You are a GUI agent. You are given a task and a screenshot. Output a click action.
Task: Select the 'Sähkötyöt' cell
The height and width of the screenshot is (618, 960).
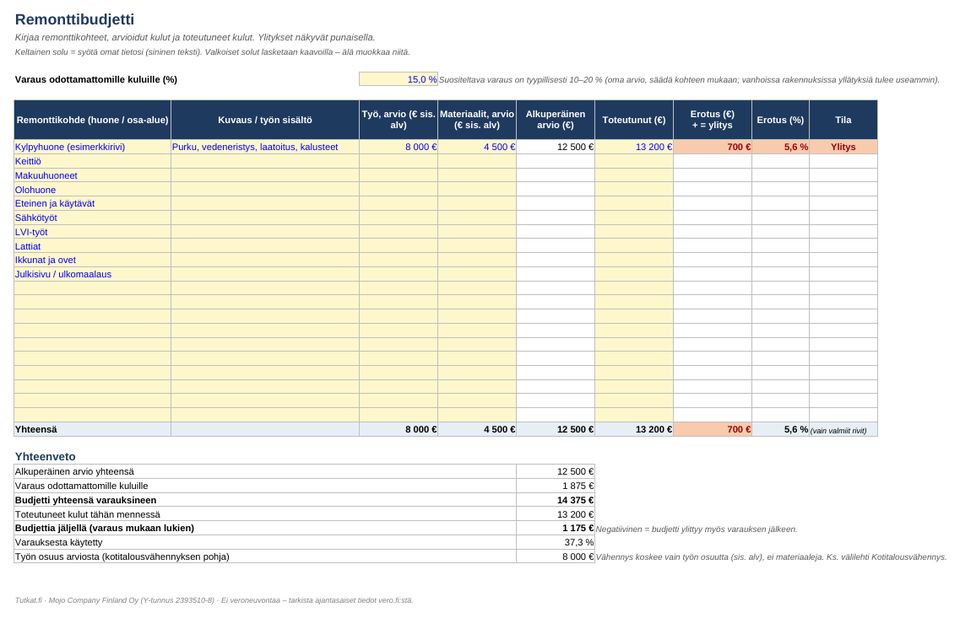point(92,217)
